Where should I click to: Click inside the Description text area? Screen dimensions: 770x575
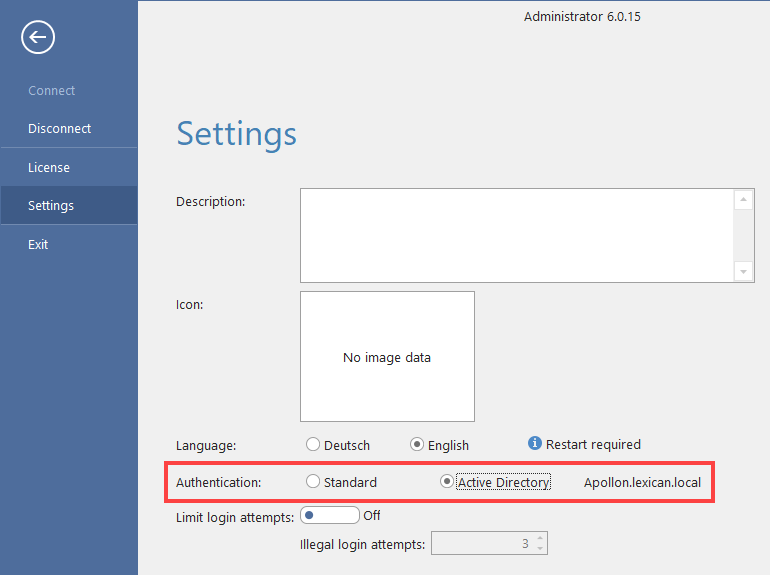click(516, 235)
